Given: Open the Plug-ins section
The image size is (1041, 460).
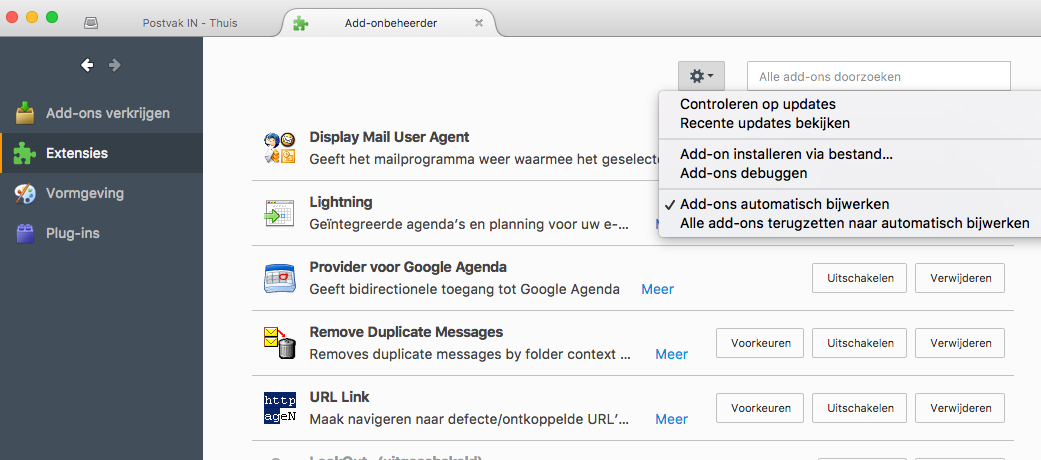Looking at the screenshot, I should (72, 233).
